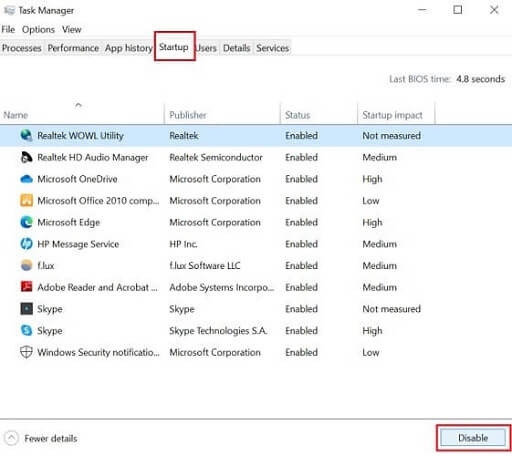The height and width of the screenshot is (456, 512).
Task: Click the dark Skype icon with Not measured impact
Action: (x=26, y=309)
